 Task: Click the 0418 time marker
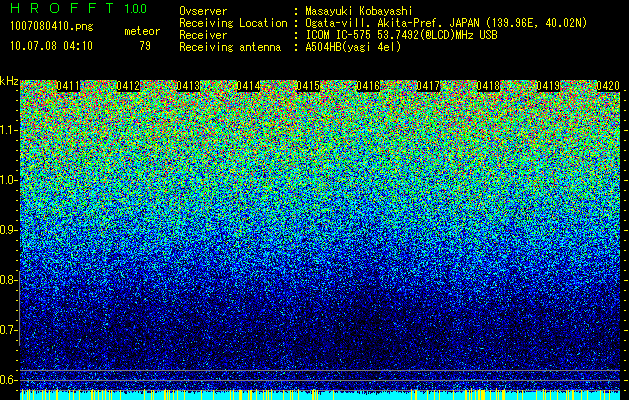488,86
